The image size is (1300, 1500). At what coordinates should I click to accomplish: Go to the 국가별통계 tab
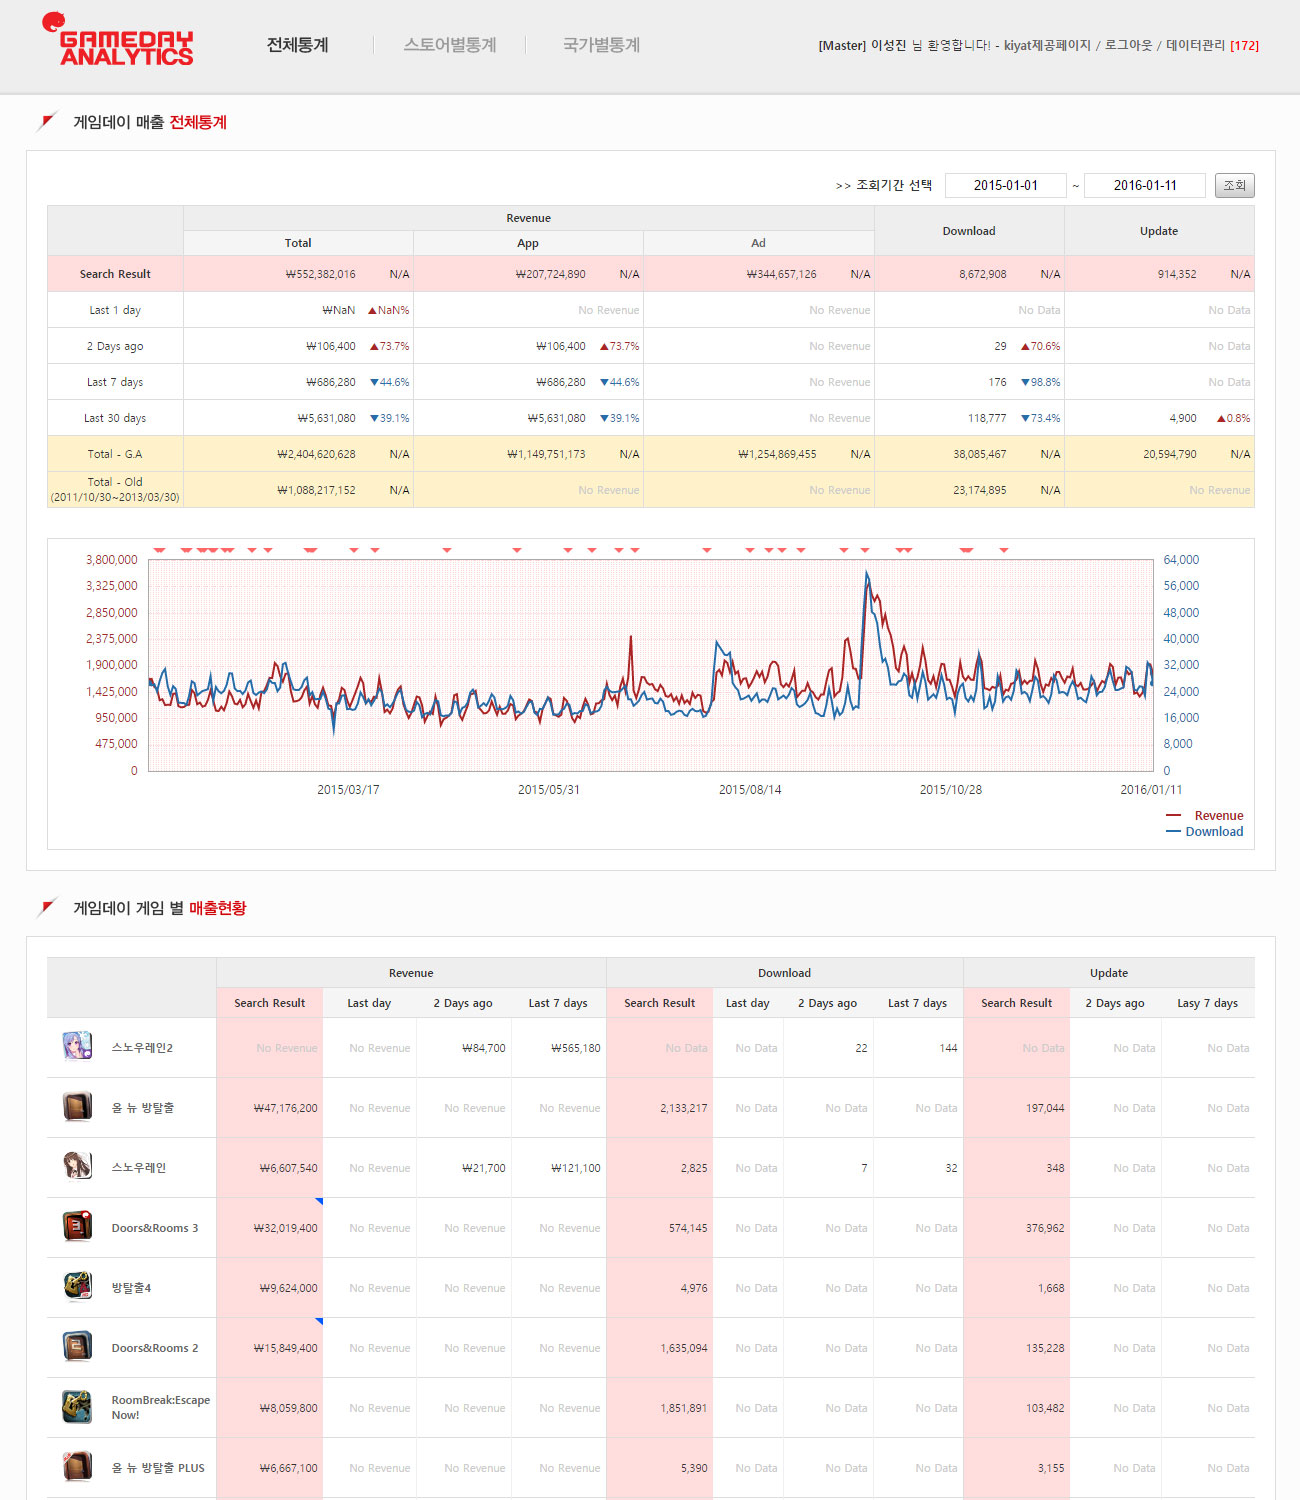[601, 45]
